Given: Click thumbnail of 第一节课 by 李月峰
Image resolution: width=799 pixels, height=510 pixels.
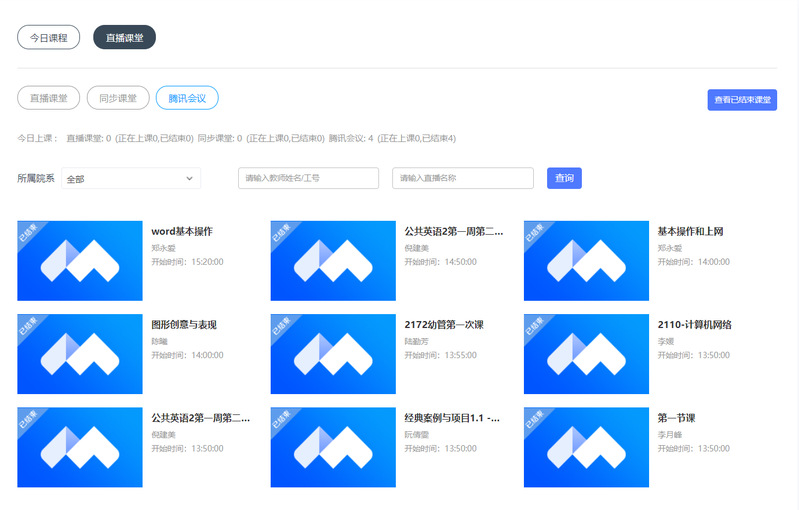Looking at the screenshot, I should [x=586, y=447].
